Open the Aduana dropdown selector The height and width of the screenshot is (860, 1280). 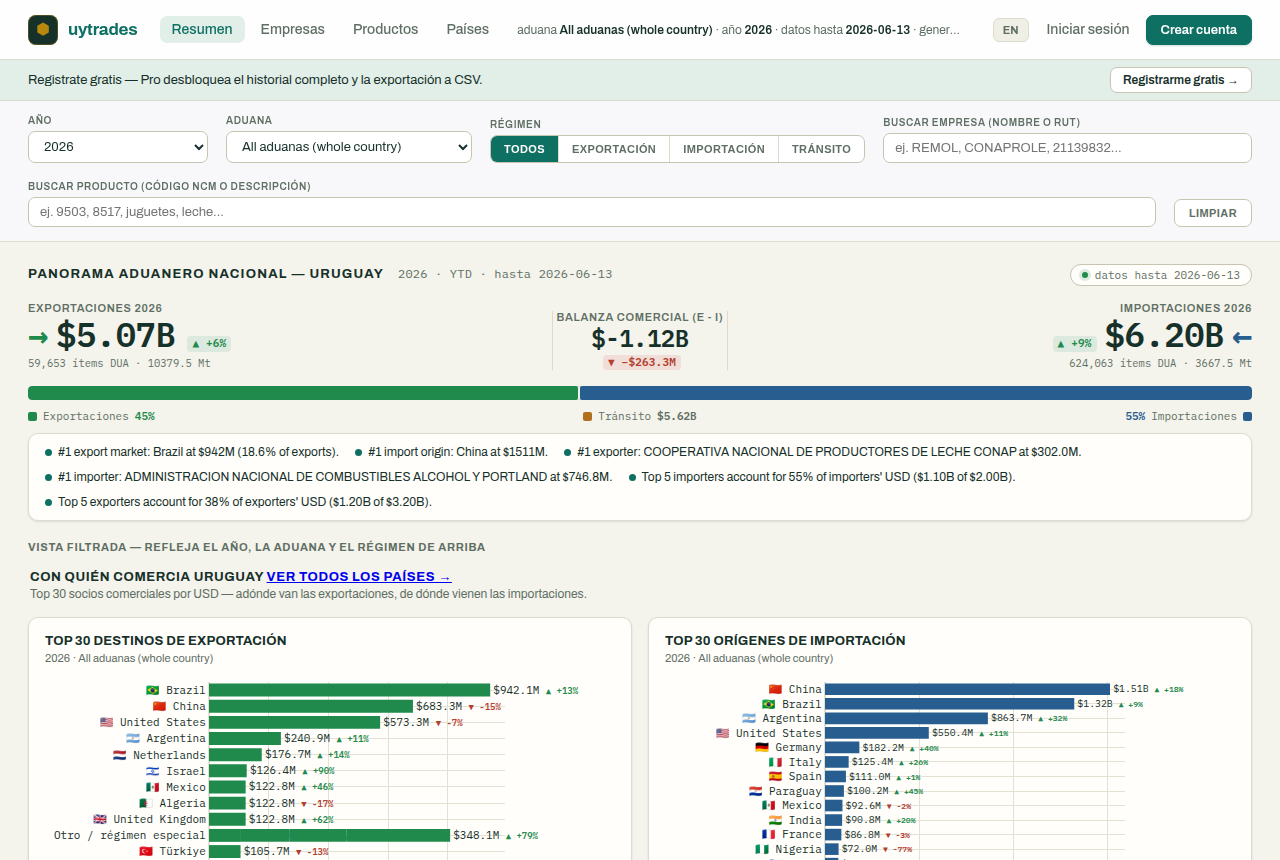click(349, 147)
